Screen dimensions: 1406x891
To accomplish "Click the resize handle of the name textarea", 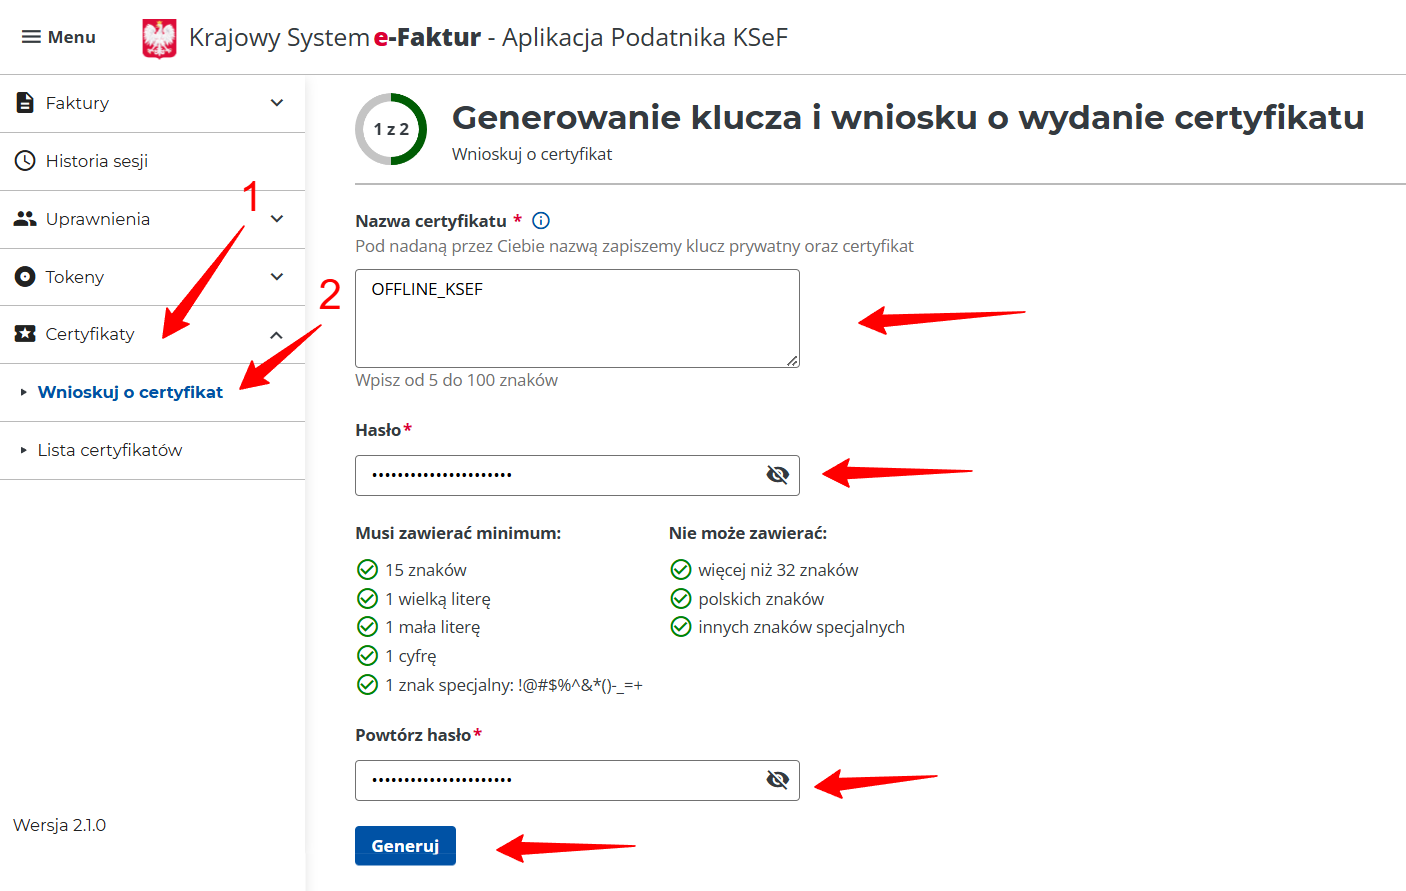I will point(792,360).
